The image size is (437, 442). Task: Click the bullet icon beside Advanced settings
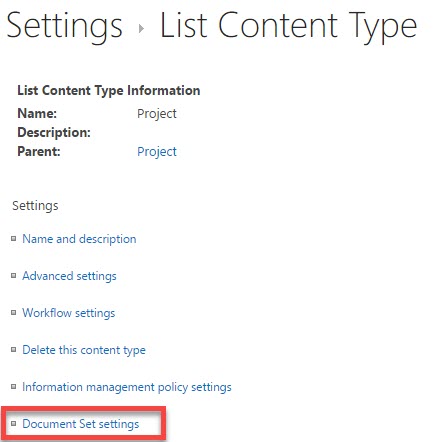click(x=13, y=276)
